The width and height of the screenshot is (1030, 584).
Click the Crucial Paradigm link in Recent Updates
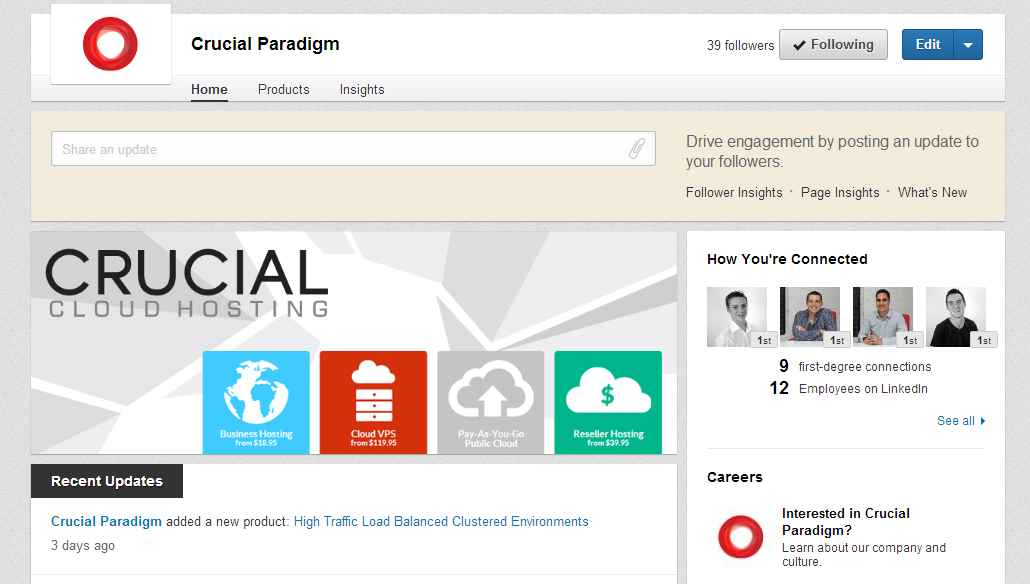click(106, 522)
